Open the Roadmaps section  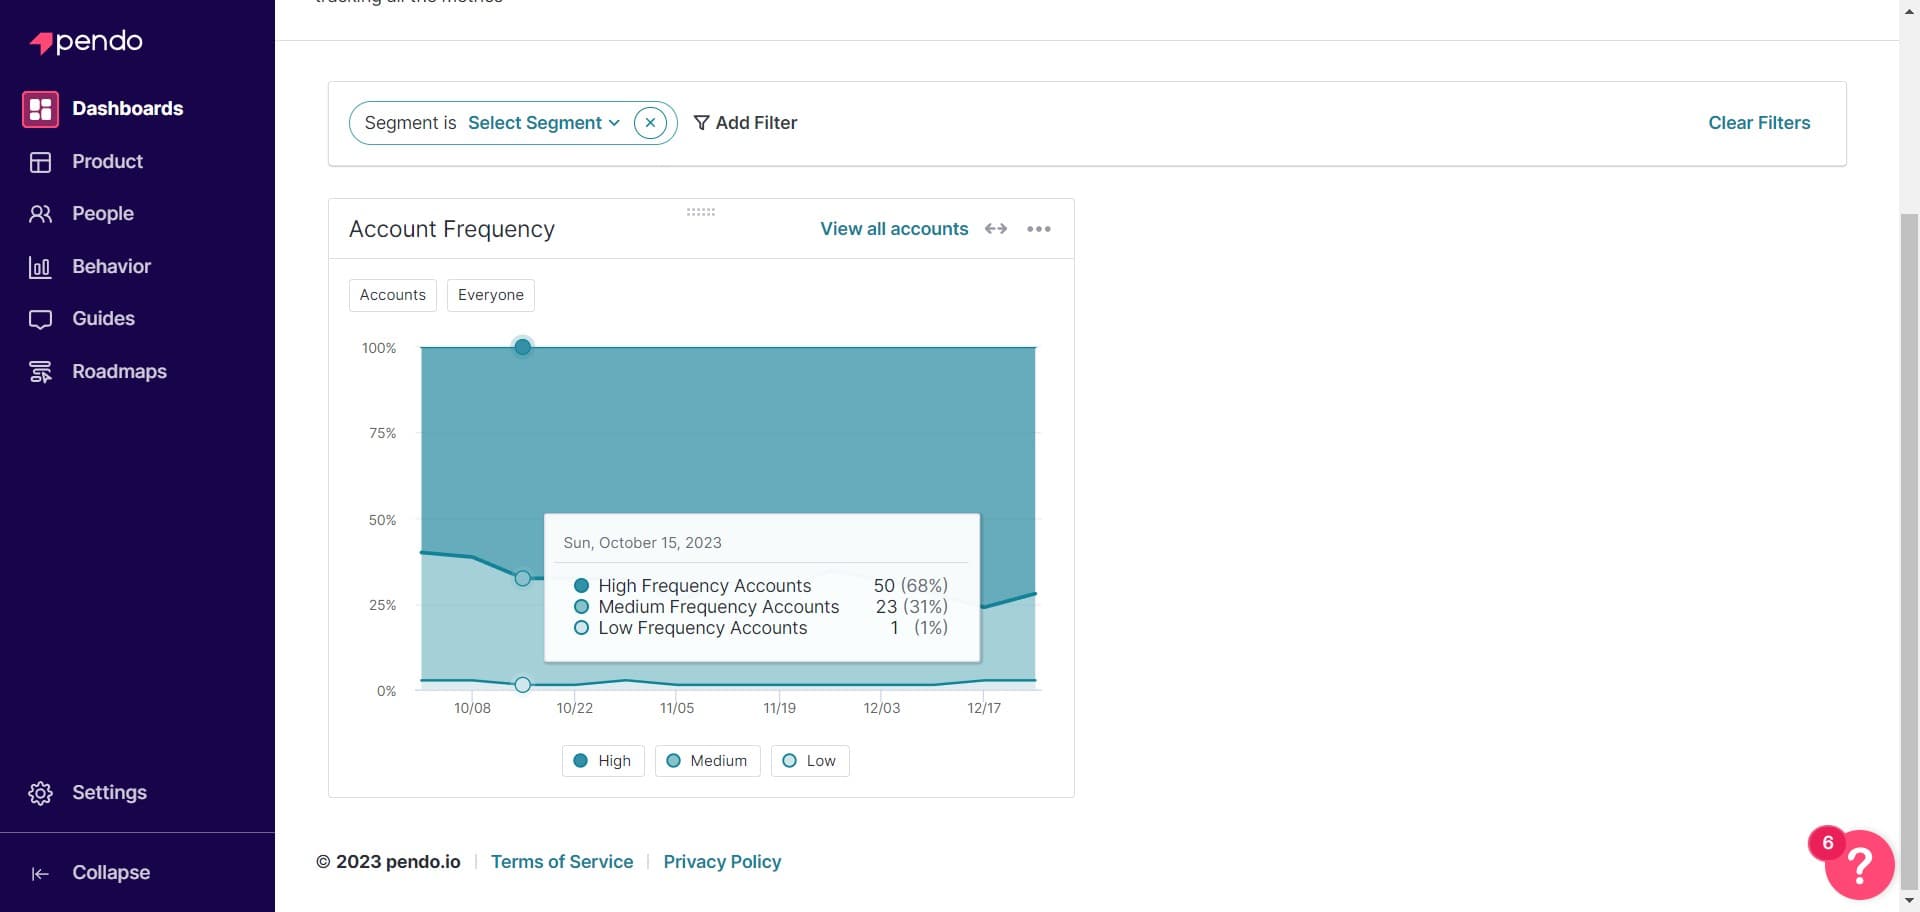point(119,371)
